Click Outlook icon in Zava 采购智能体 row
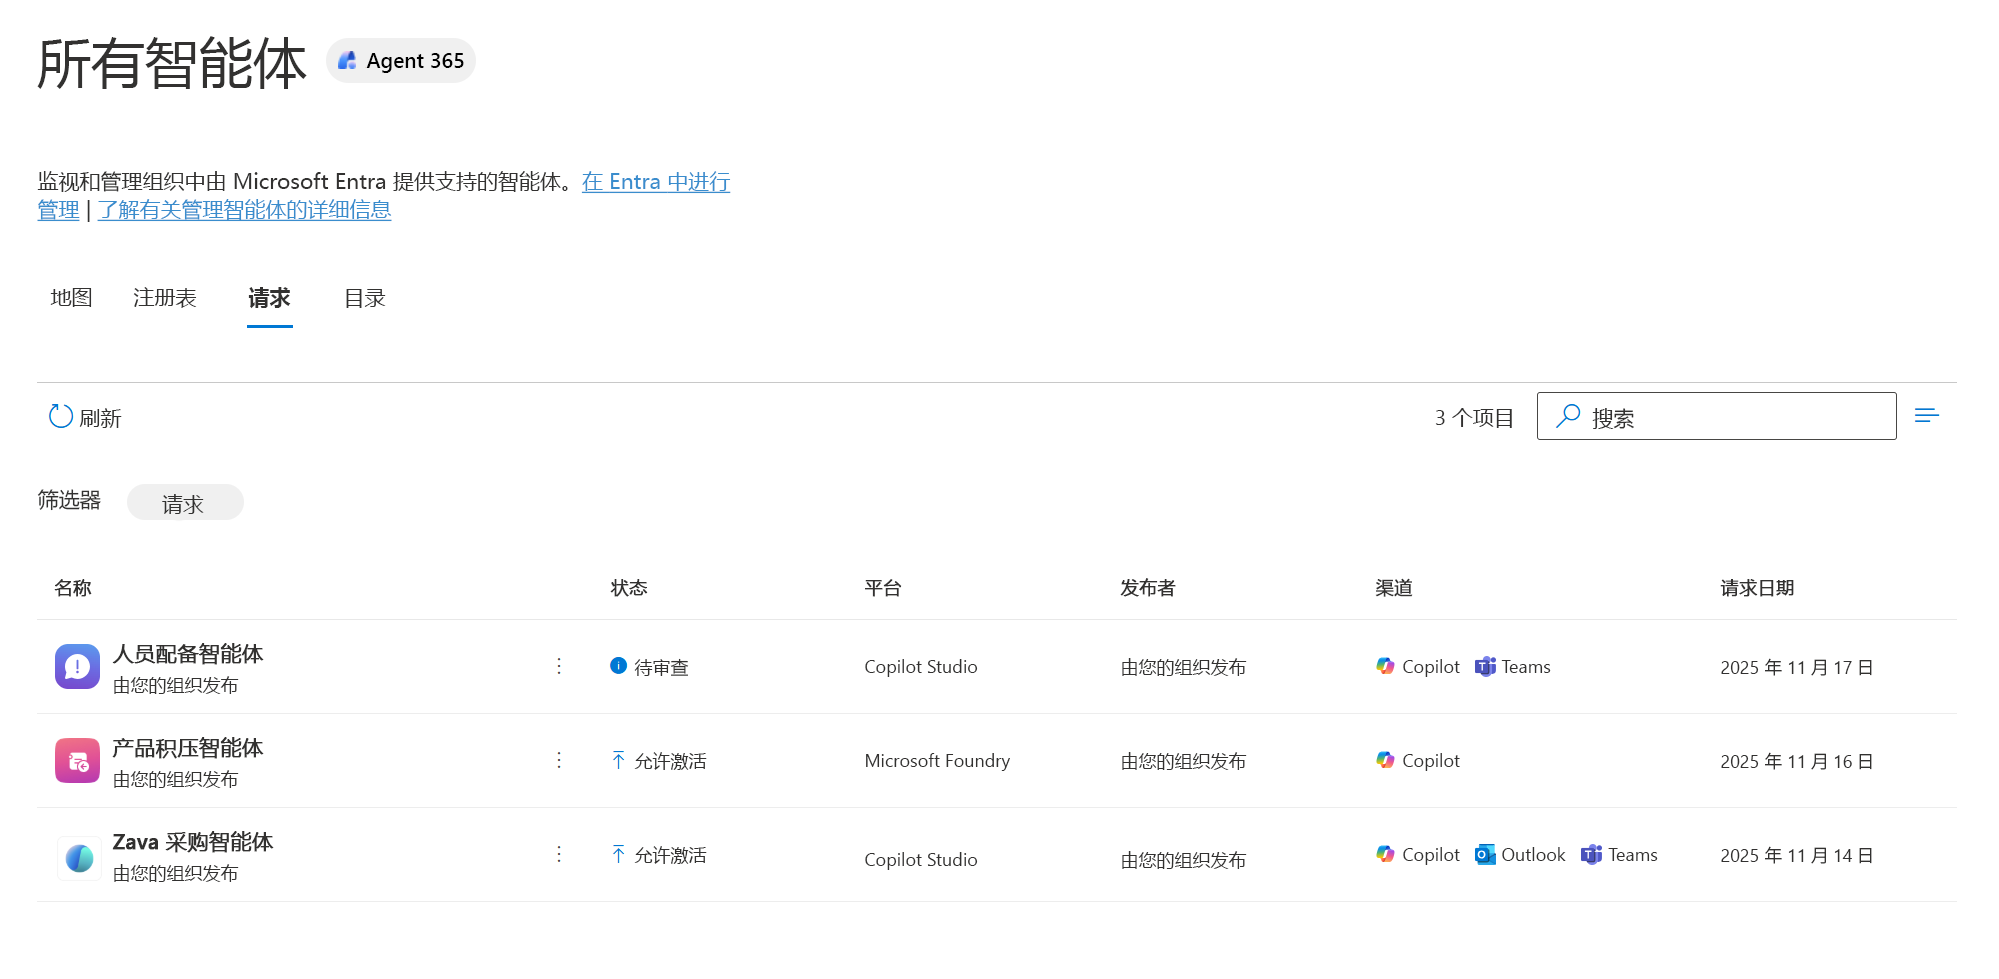The image size is (1999, 979). pos(1485,854)
